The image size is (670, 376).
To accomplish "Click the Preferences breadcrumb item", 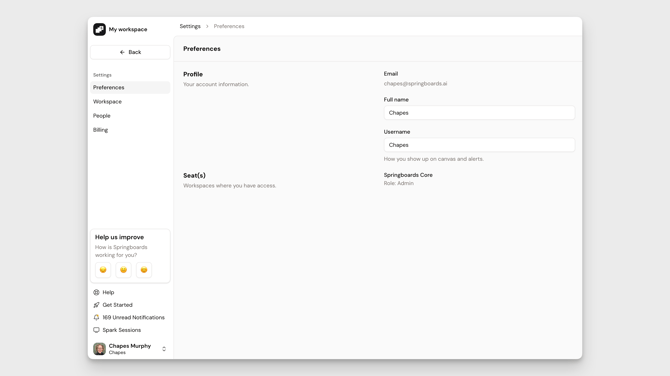I will pyautogui.click(x=229, y=26).
